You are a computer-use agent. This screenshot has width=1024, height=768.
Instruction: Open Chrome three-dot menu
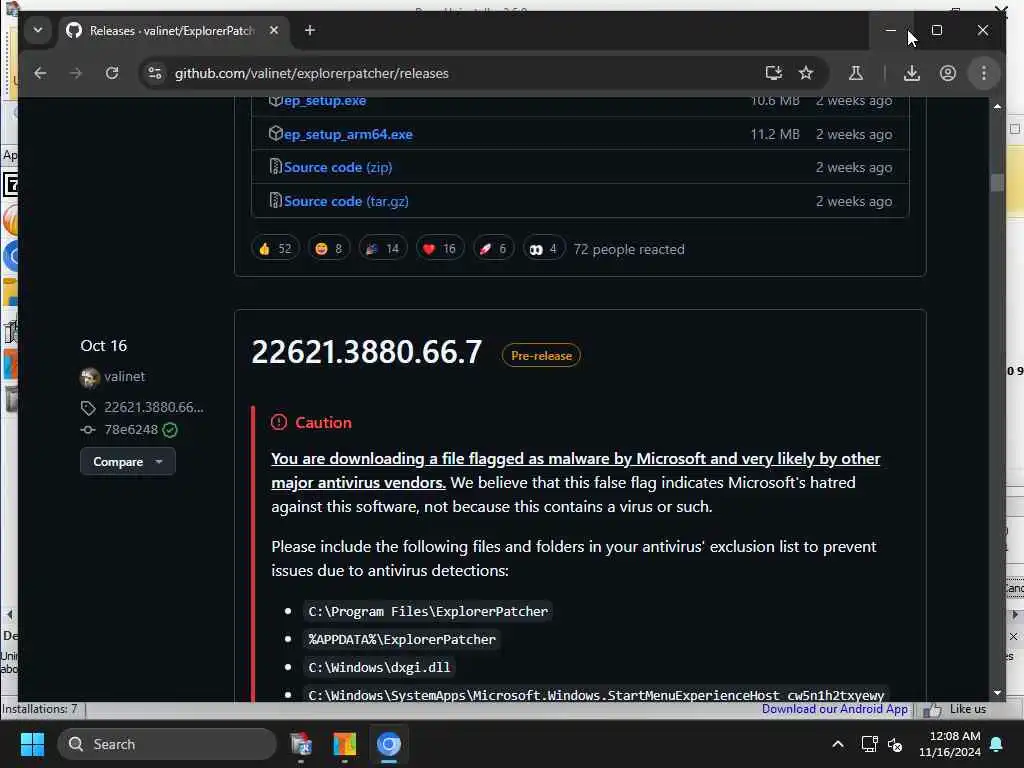click(984, 73)
